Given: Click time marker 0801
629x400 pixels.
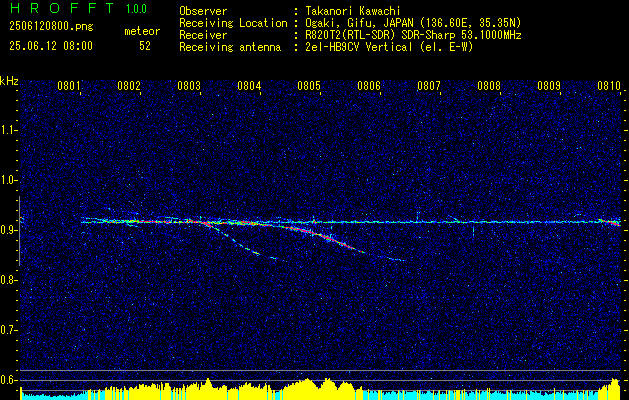Looking at the screenshot, I should (x=69, y=85).
